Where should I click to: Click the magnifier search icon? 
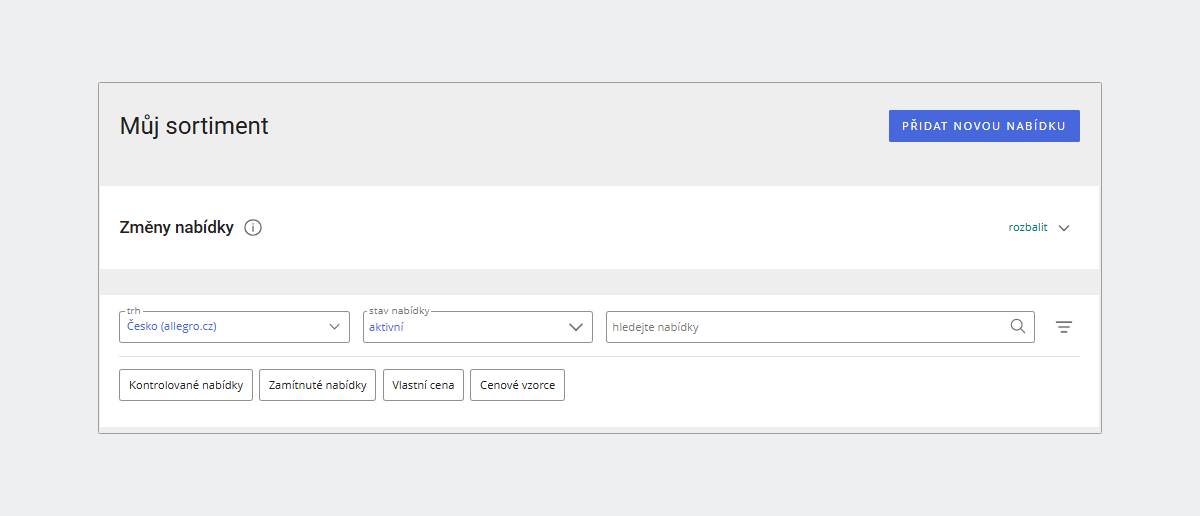[1018, 326]
